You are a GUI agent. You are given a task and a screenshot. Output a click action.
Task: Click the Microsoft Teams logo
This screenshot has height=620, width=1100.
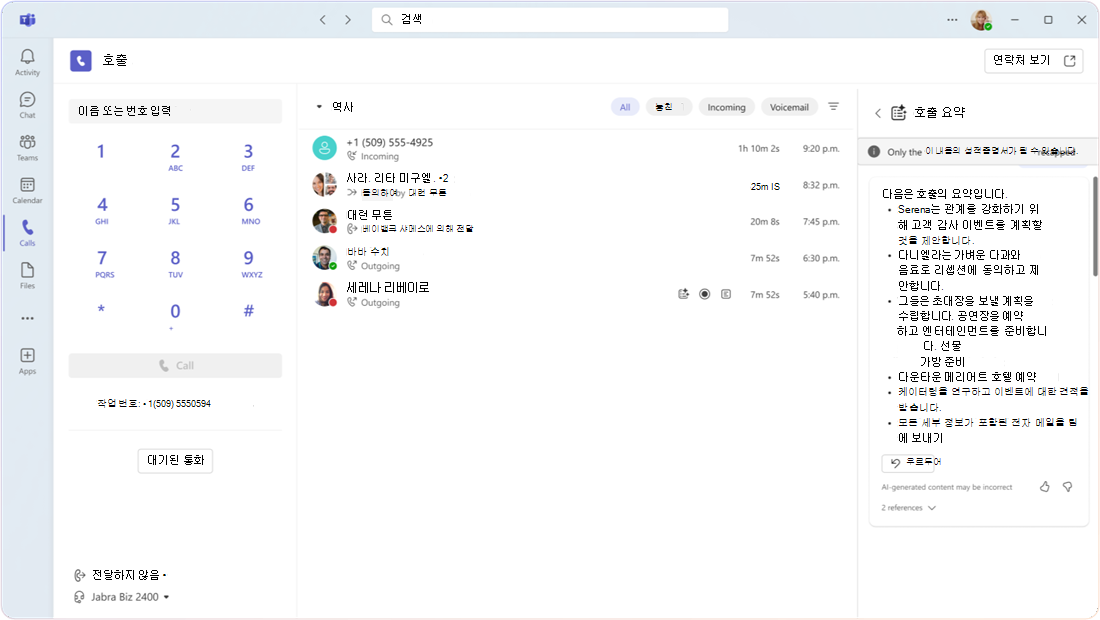coord(27,20)
